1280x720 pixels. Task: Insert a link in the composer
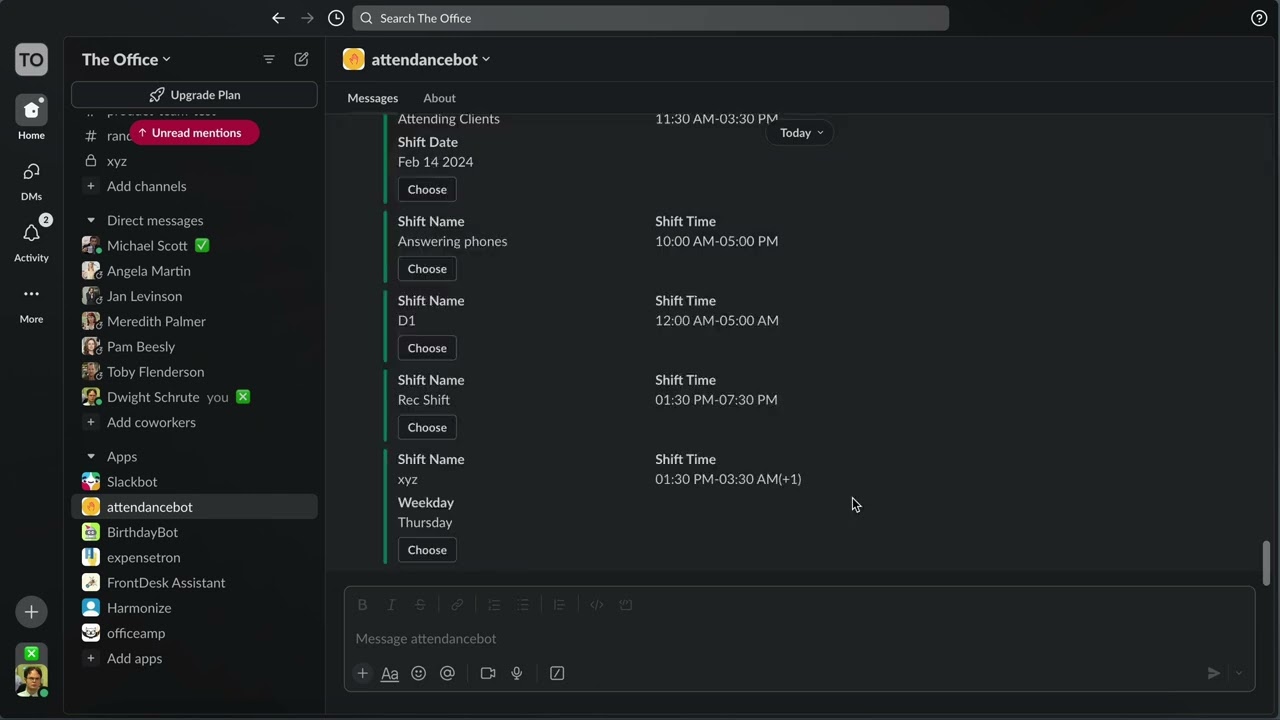(457, 604)
